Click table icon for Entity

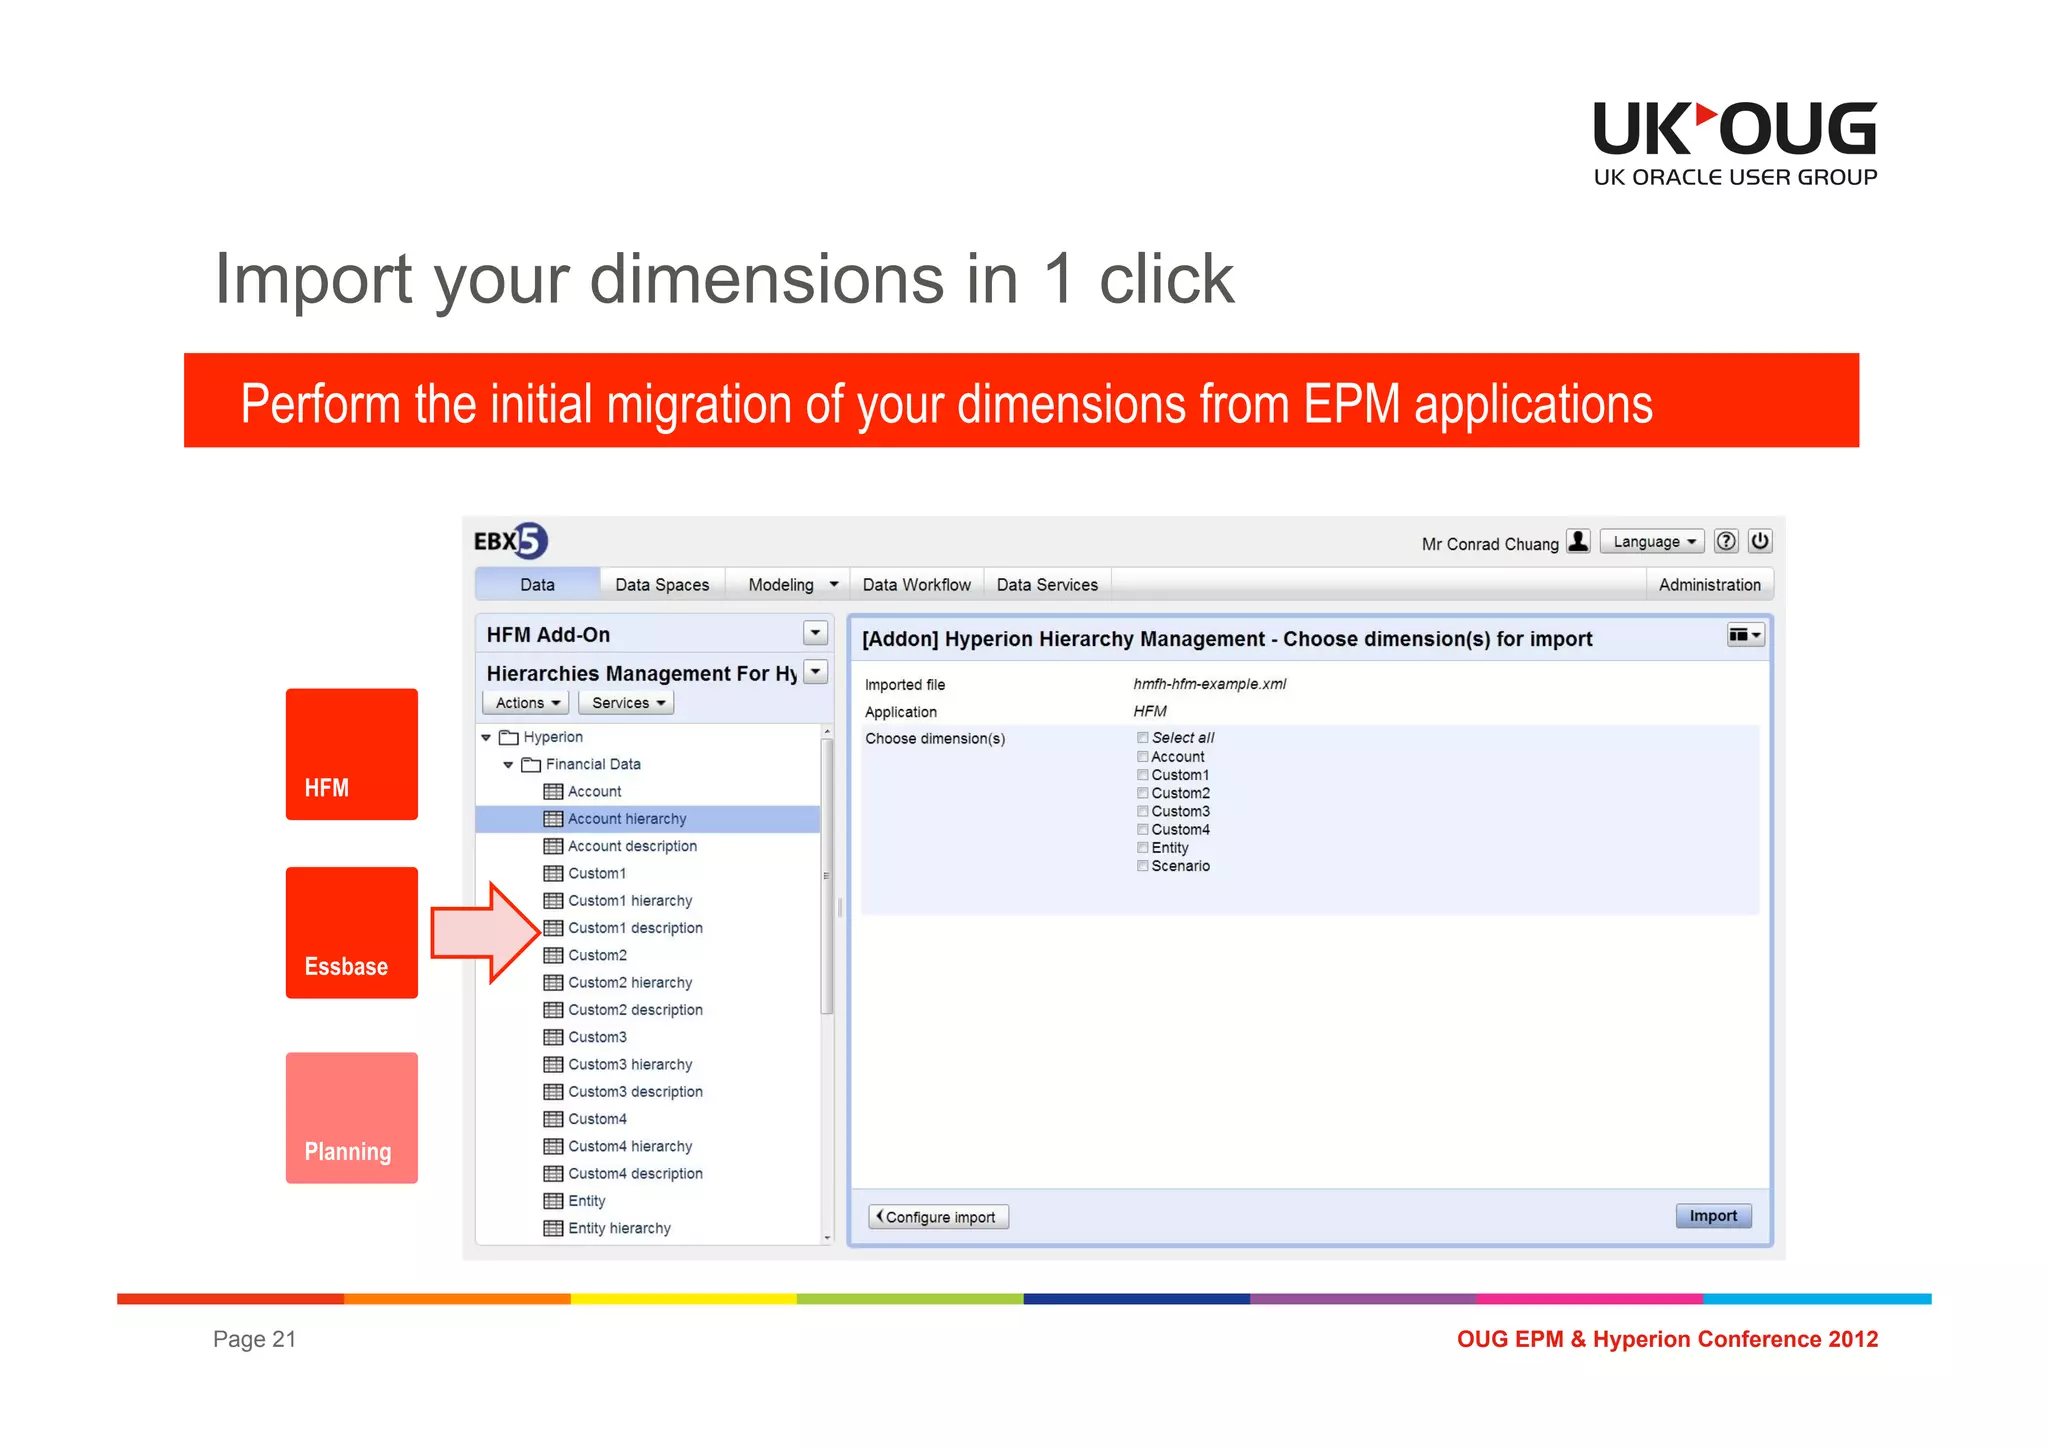coord(553,1202)
